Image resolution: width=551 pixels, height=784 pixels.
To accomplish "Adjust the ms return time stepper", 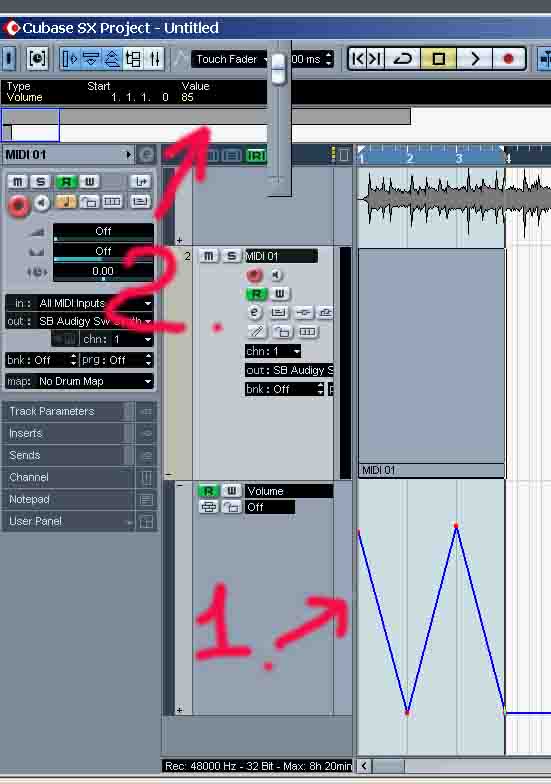I will [x=328, y=59].
